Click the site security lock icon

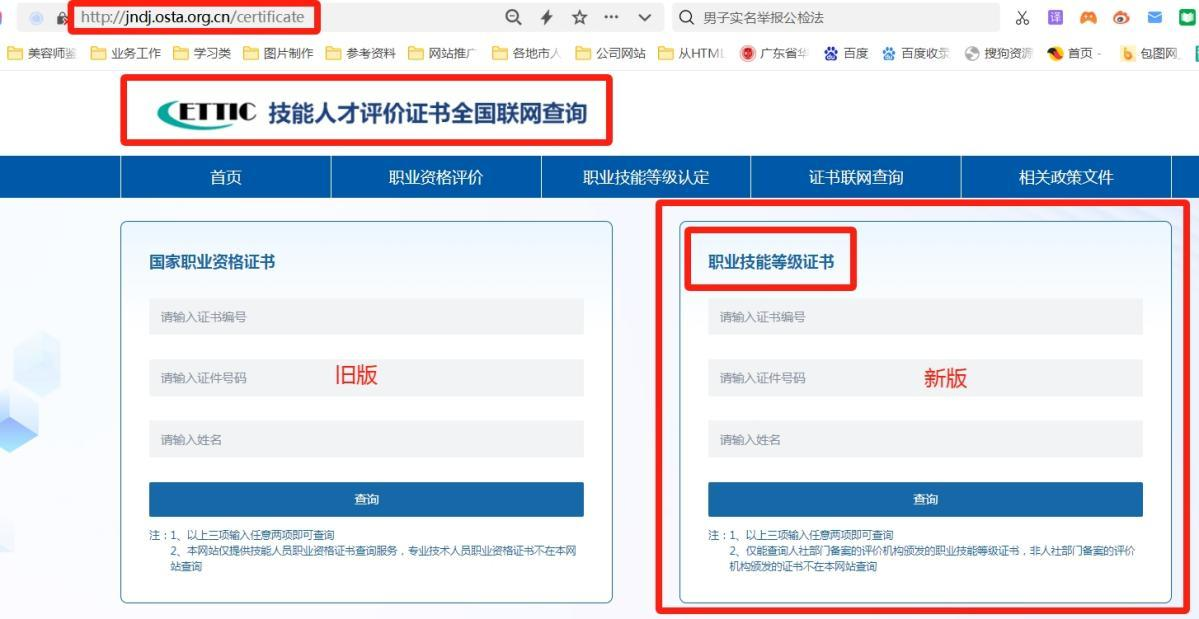(x=63, y=18)
